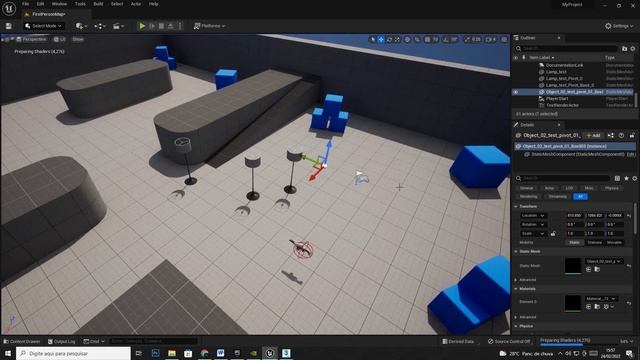Open the Tools menu
The image size is (640, 360).
[80, 4]
